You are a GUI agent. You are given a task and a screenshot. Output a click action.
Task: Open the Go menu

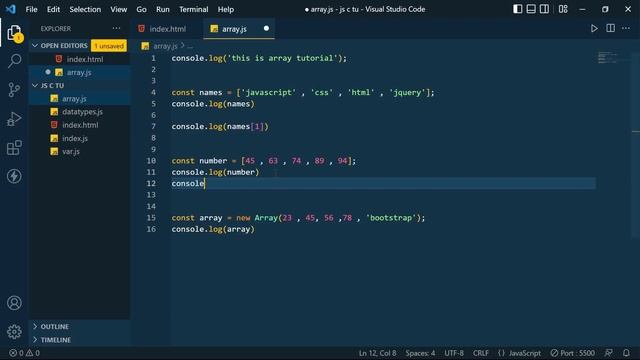[x=141, y=9]
